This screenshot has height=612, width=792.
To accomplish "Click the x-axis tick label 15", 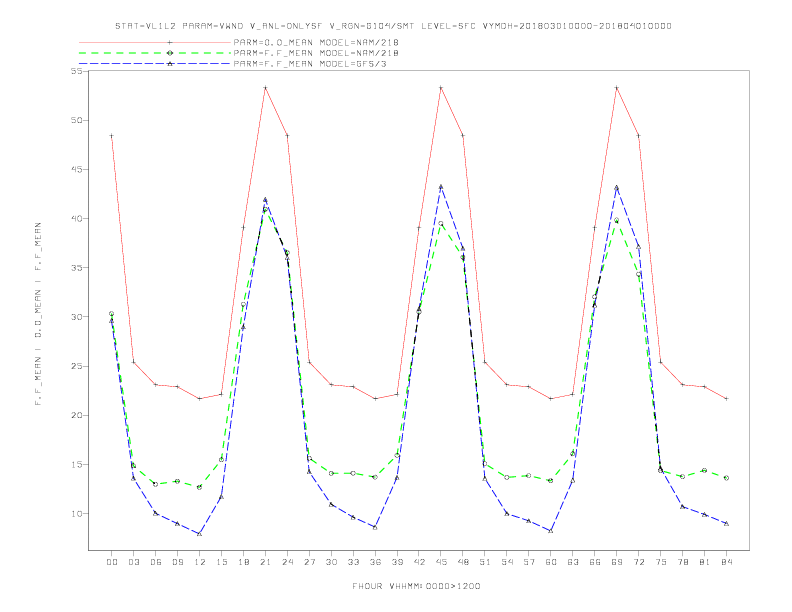I will click(x=222, y=562).
